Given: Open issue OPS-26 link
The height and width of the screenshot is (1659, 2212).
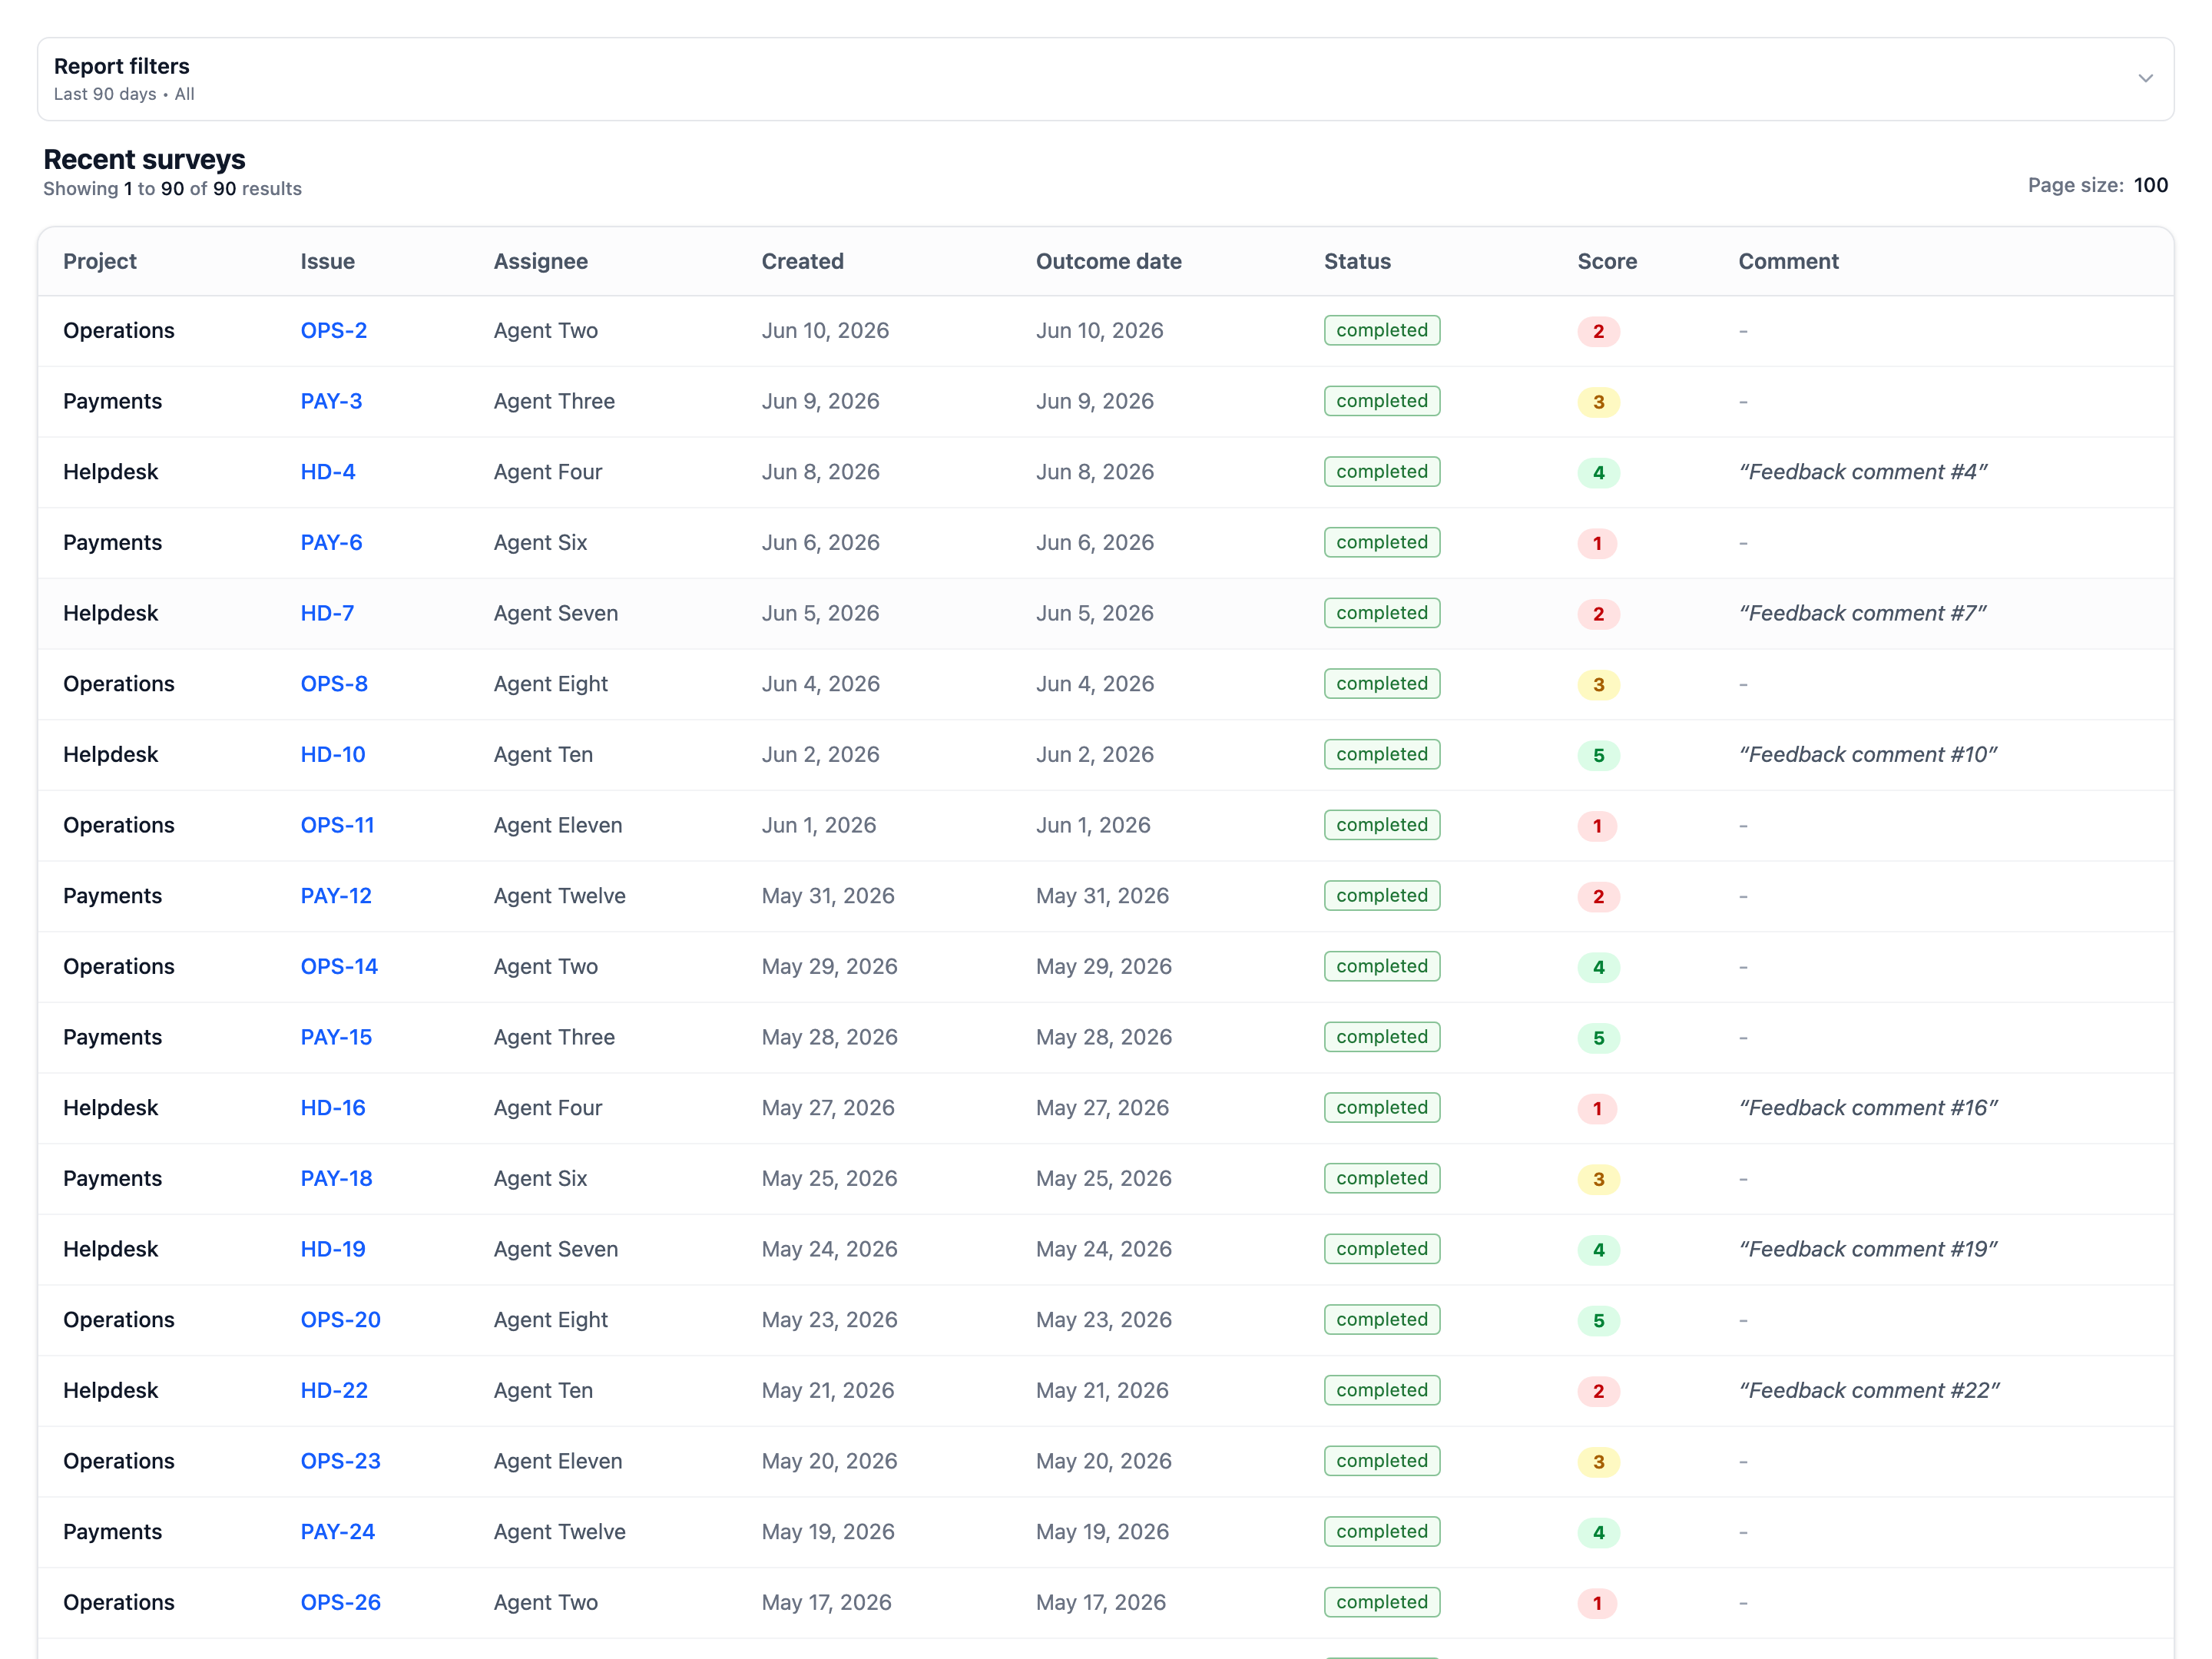Looking at the screenshot, I should point(340,1603).
